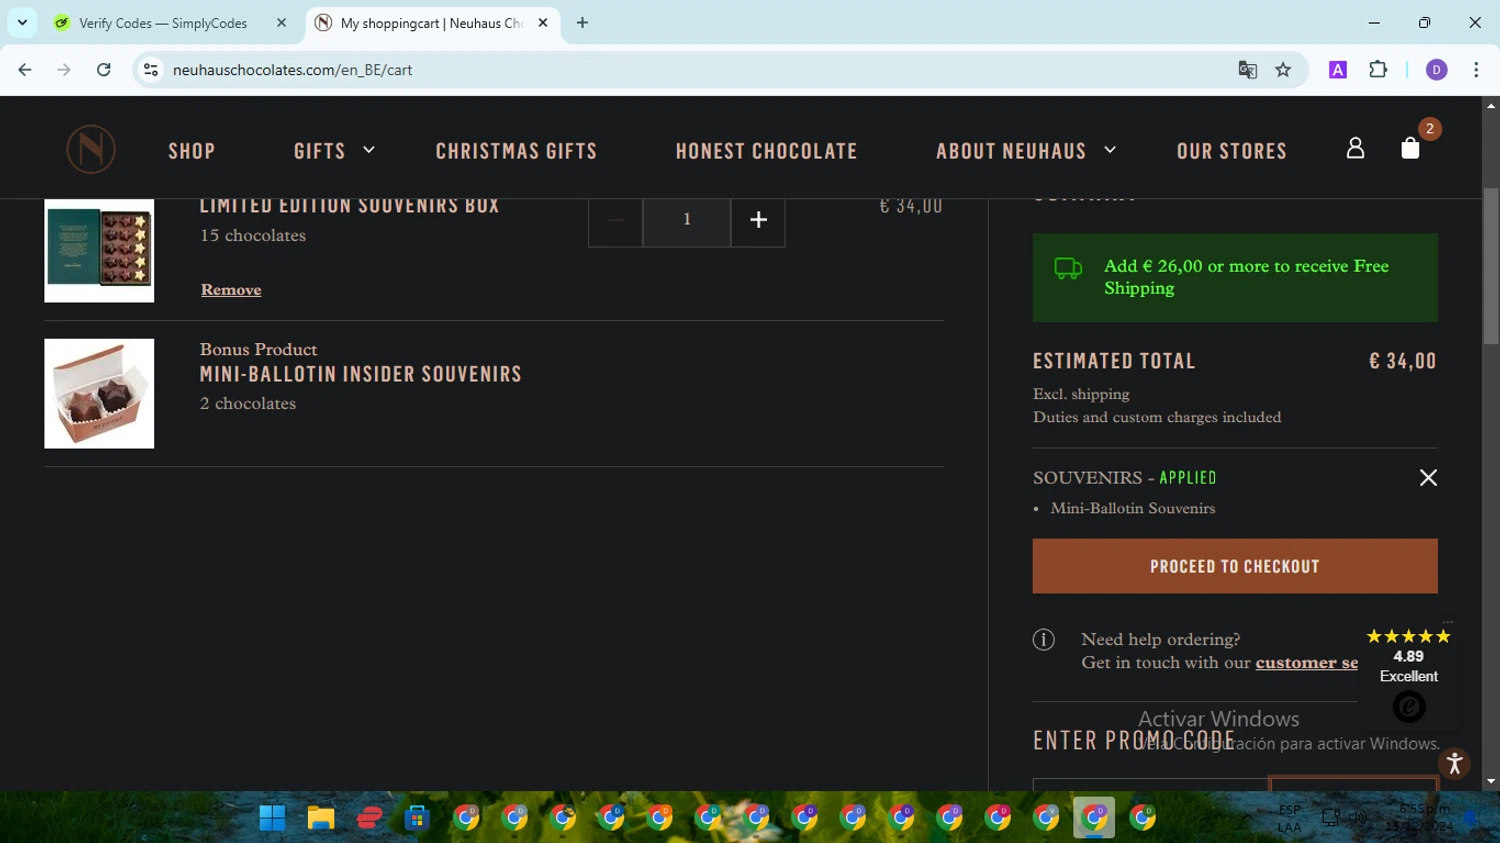This screenshot has width=1500, height=843.
Task: Open ABOUT NEUHAUS menu item
Action: (x=1011, y=151)
